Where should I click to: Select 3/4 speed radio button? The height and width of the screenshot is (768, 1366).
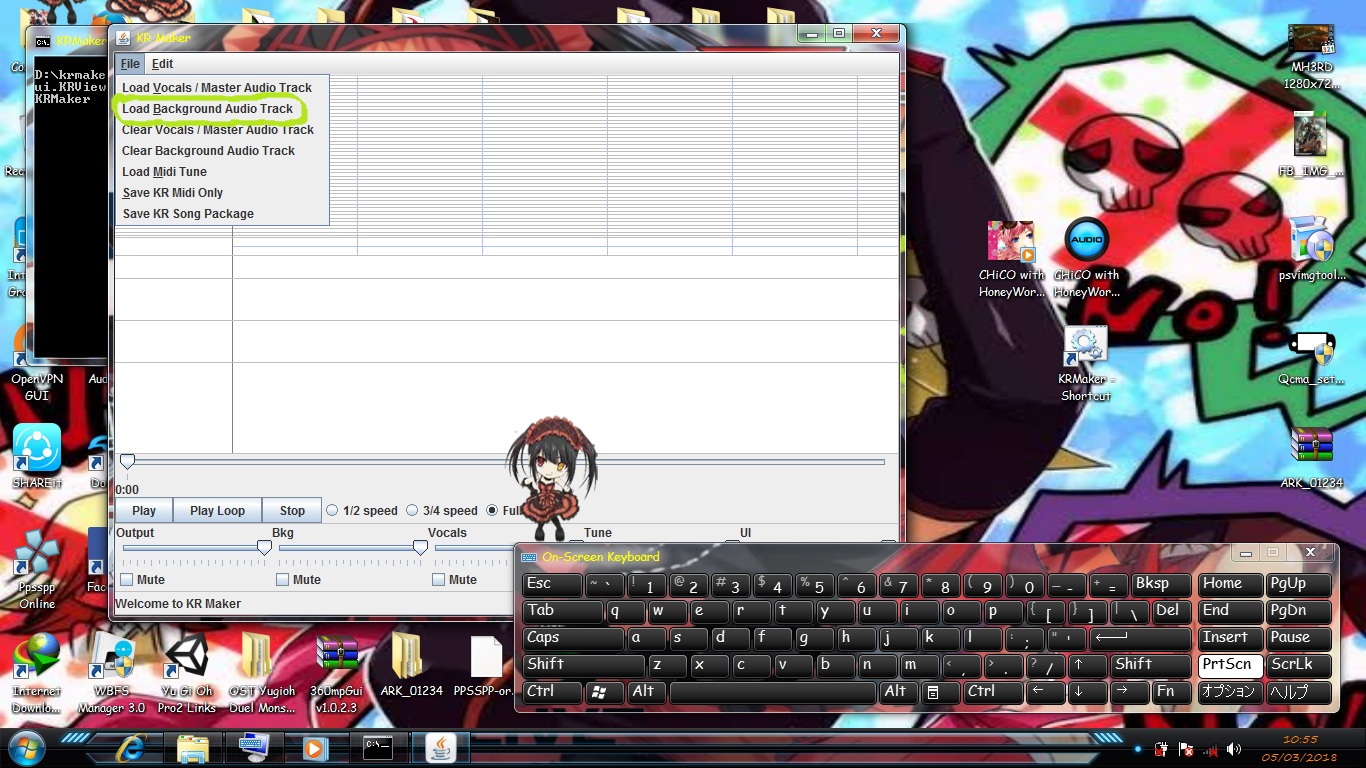tap(412, 510)
